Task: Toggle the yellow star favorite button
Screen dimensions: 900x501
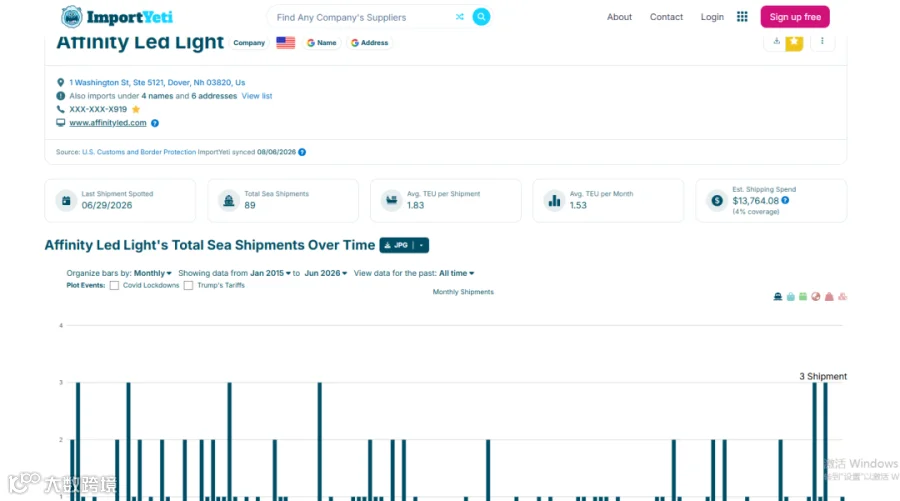Action: 794,42
